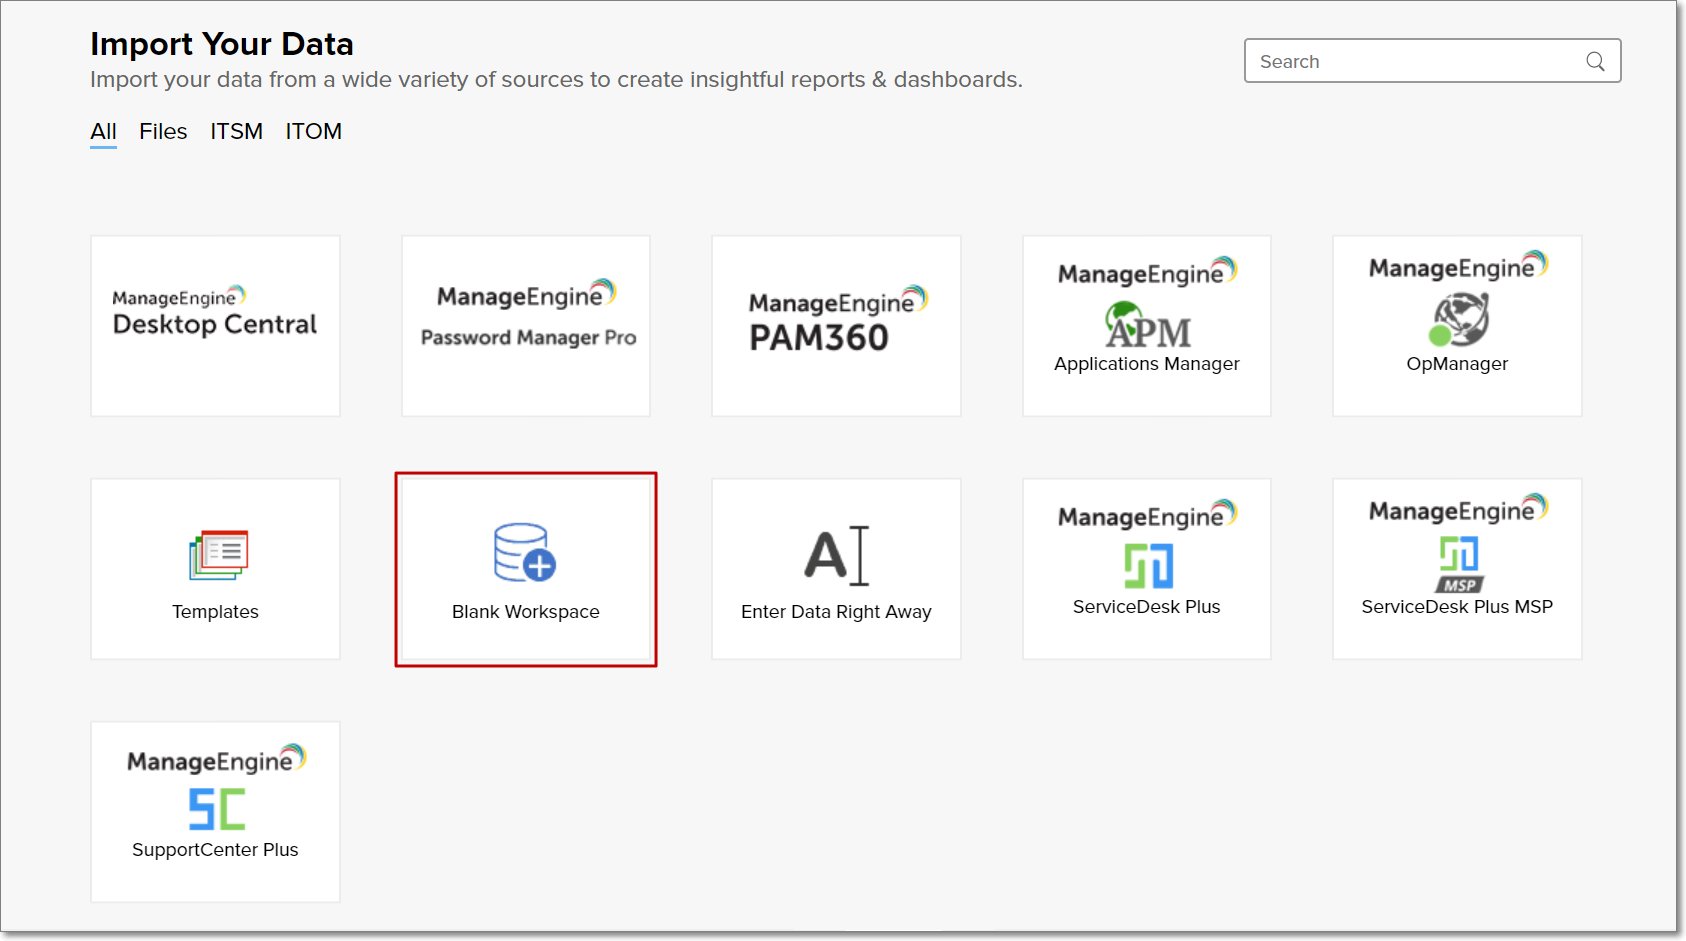1686x941 pixels.
Task: Choose ServiceDesk Plus to import data
Action: tap(1146, 568)
